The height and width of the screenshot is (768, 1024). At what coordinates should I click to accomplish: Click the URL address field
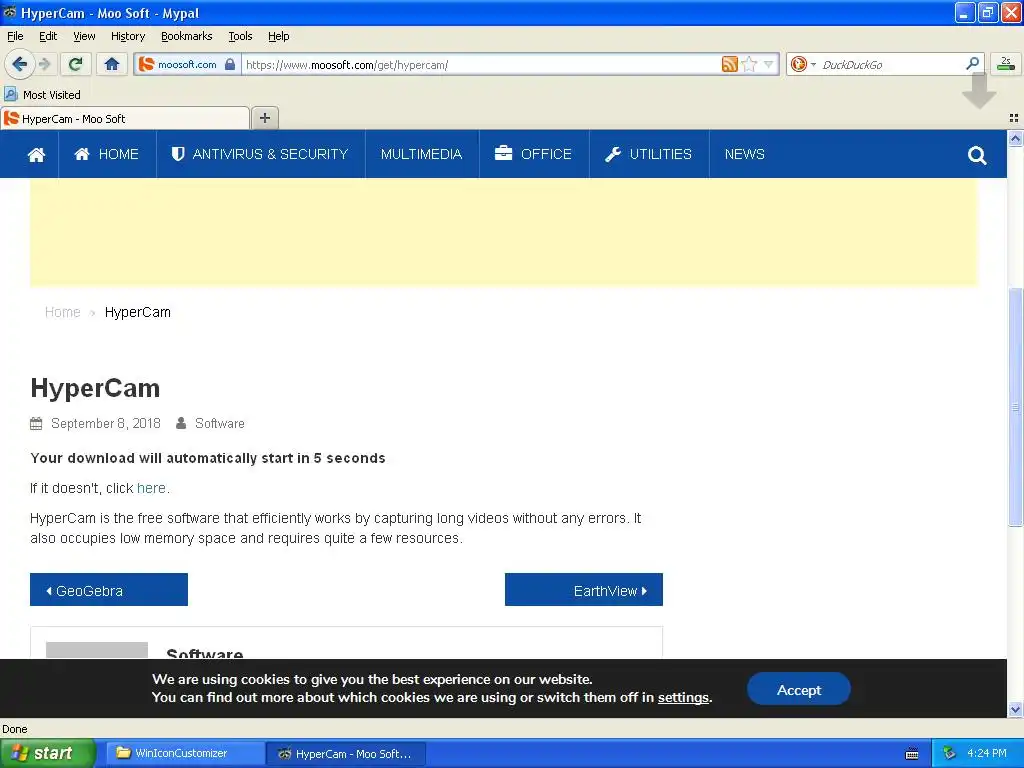click(482, 64)
